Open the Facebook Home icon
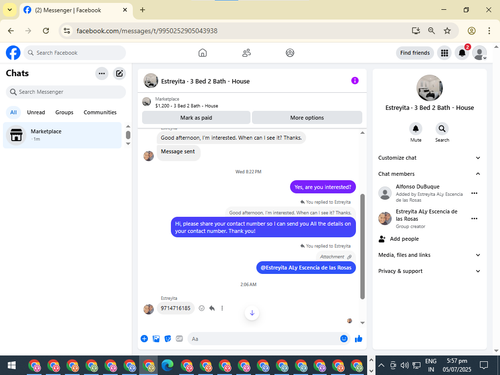The height and width of the screenshot is (375, 500). [x=202, y=53]
